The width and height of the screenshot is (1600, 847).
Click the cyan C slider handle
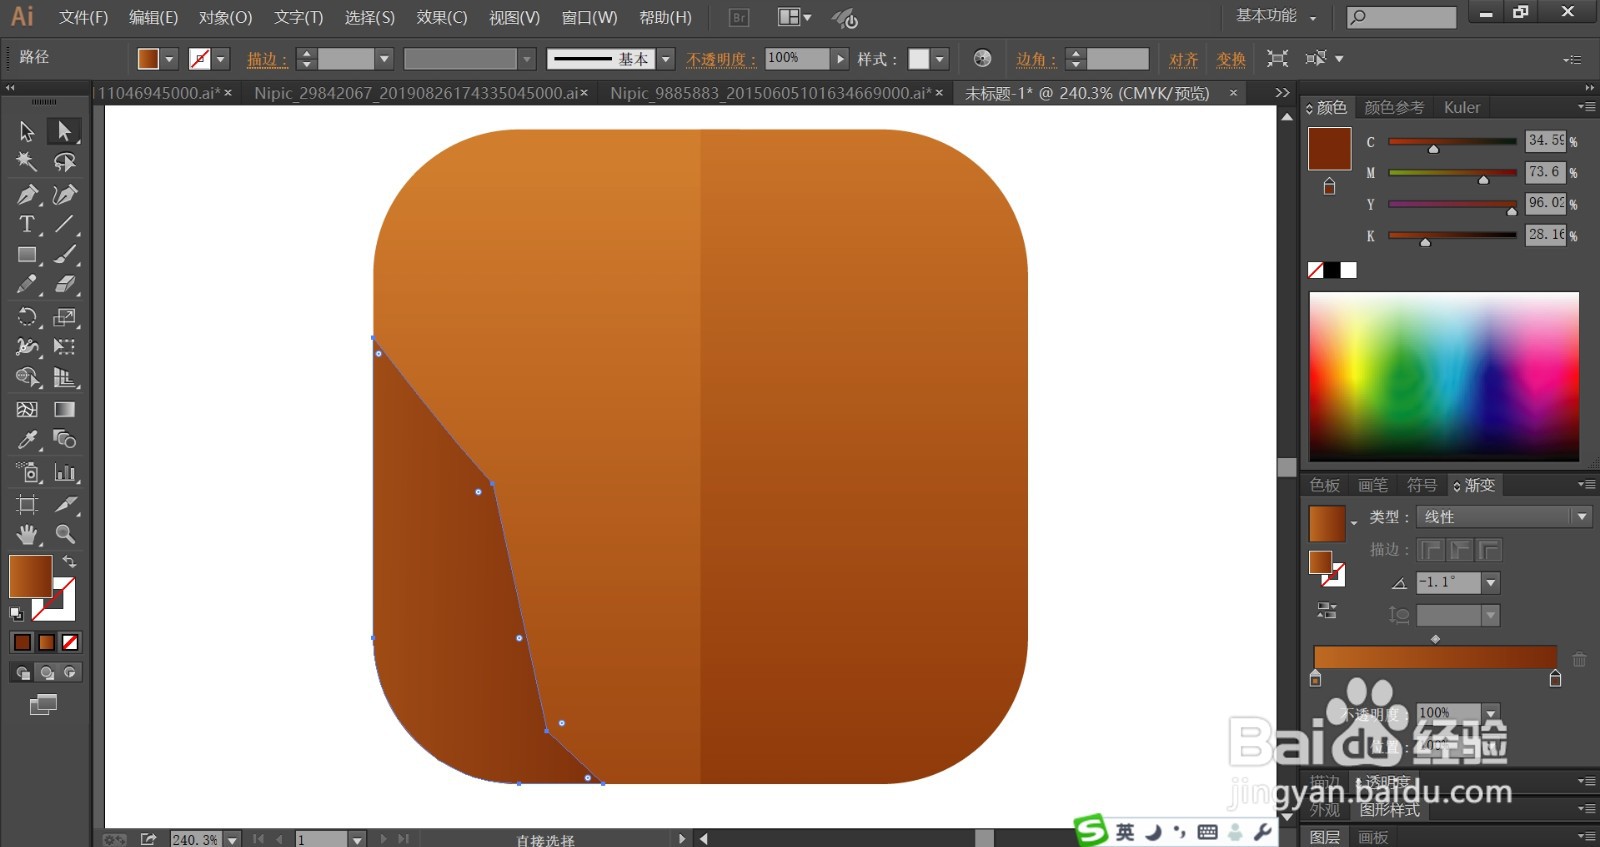(1433, 149)
